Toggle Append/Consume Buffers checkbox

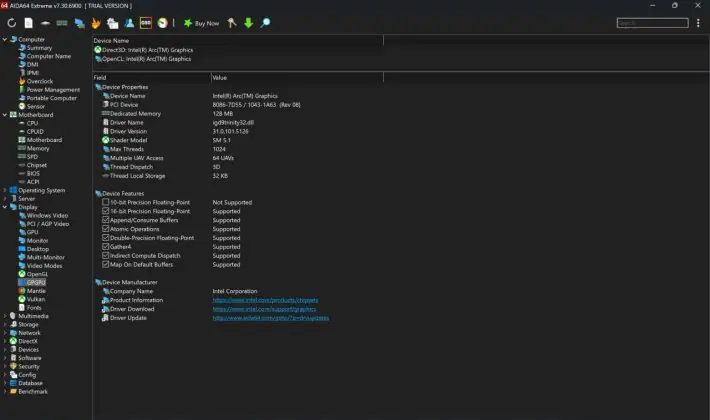[106, 220]
